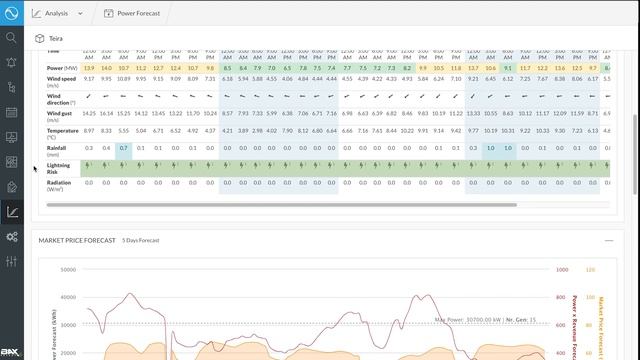Viewport: 640px width, 360px height.
Task: Click the Radiation row label
Action: tap(59, 186)
